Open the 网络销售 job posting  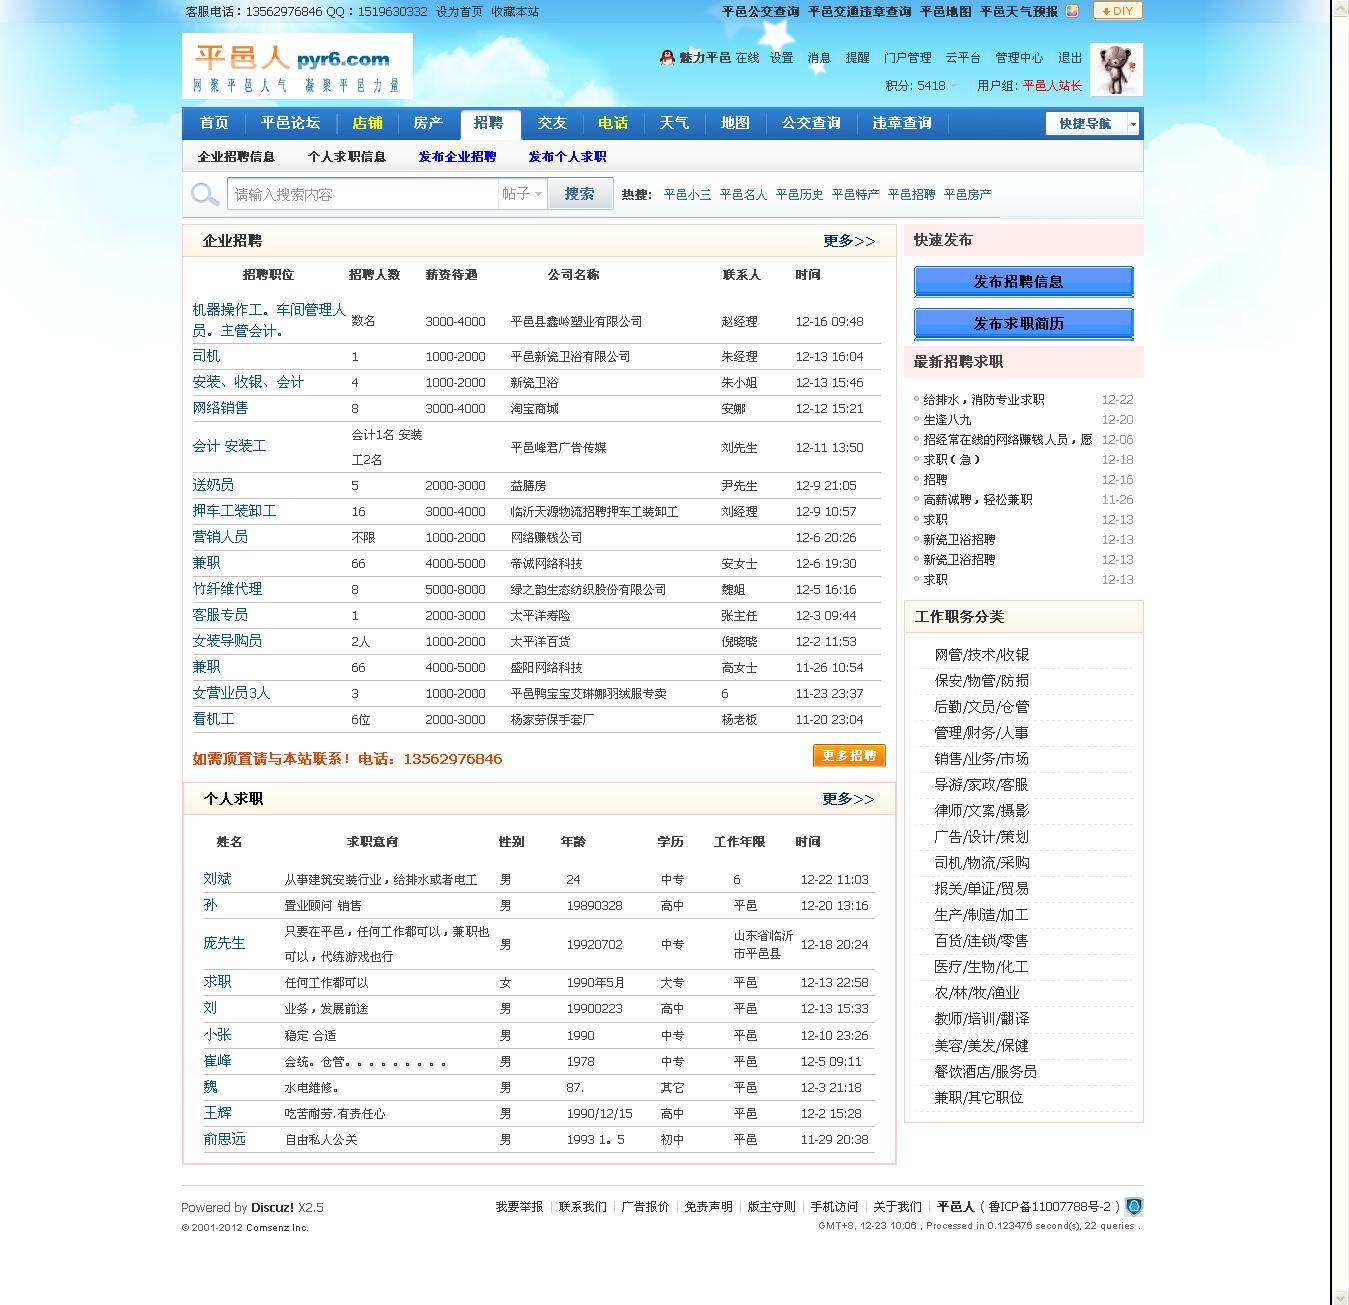220,408
